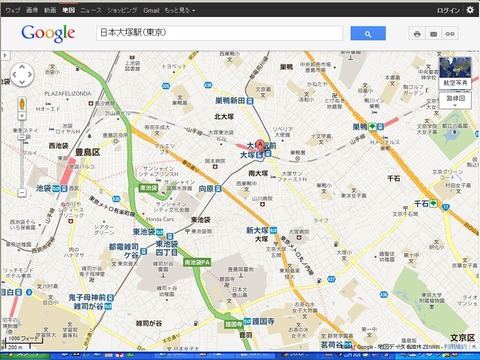This screenshot has height=360, width=480.
Task: Click the overview map collapse arrow
Action: (475, 347)
